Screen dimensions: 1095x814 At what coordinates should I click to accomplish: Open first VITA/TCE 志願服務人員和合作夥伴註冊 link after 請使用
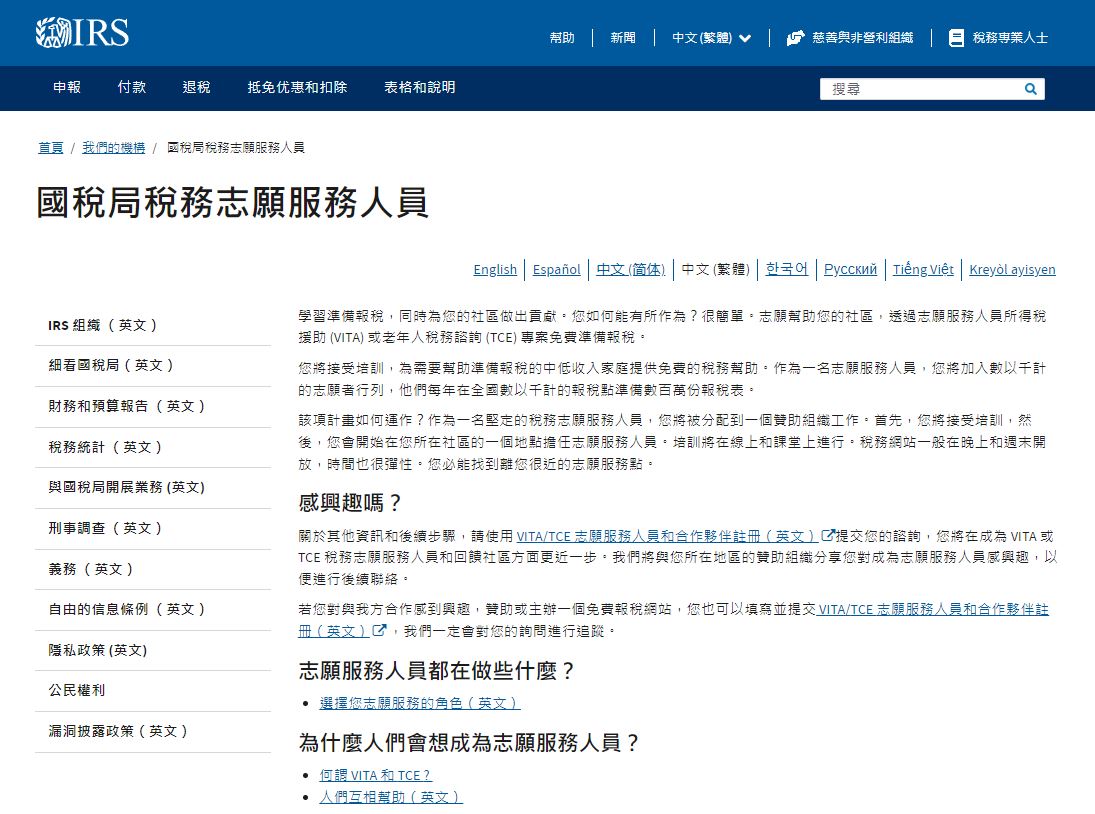point(668,536)
